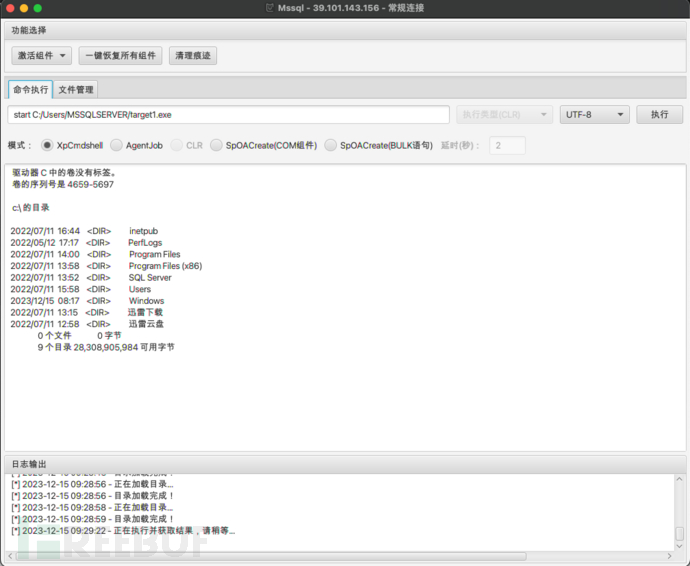Expand the UTF-8 encoding dropdown
The height and width of the screenshot is (566, 690).
pyautogui.click(x=594, y=115)
